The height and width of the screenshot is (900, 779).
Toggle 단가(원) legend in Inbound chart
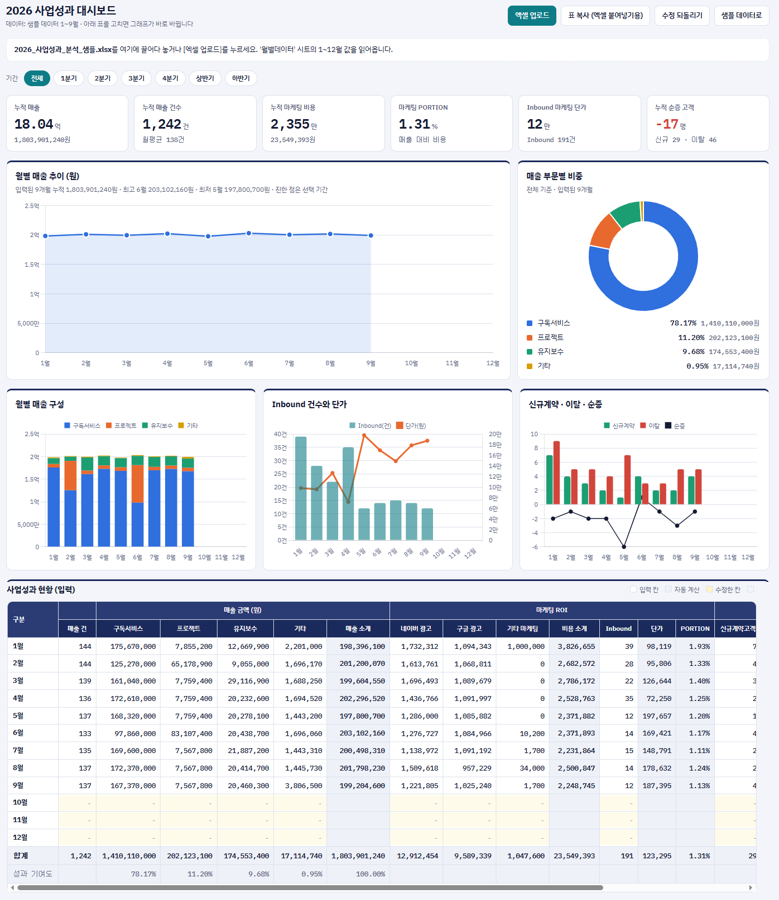coord(411,425)
